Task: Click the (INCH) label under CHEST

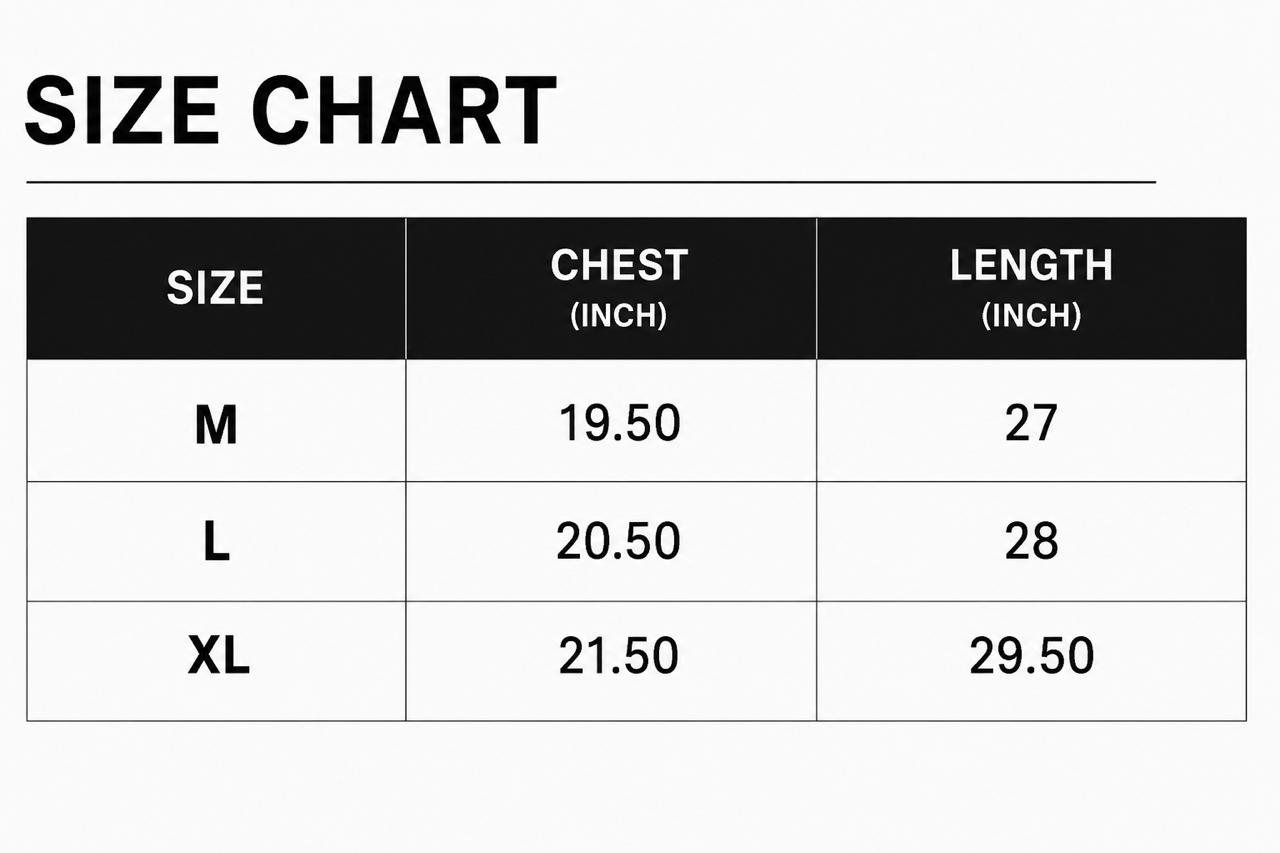Action: pos(618,316)
